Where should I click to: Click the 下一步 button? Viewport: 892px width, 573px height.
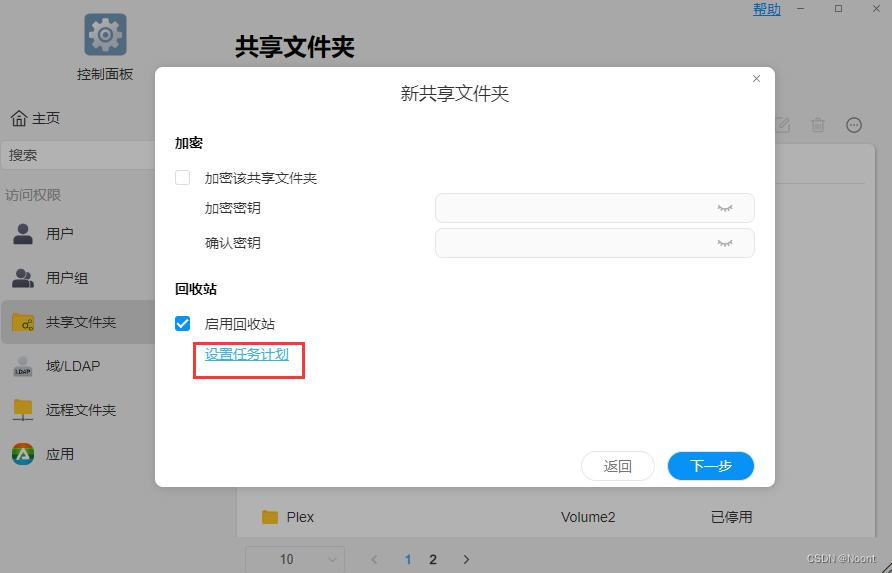point(710,466)
